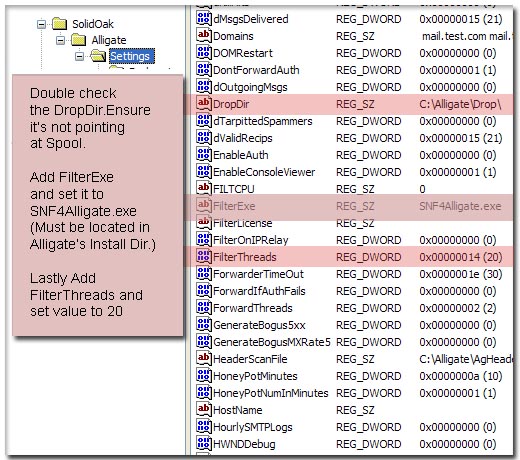Viewport: 520px width, 460px height.
Task: Select the HWNDDebug value name
Action: point(244,444)
